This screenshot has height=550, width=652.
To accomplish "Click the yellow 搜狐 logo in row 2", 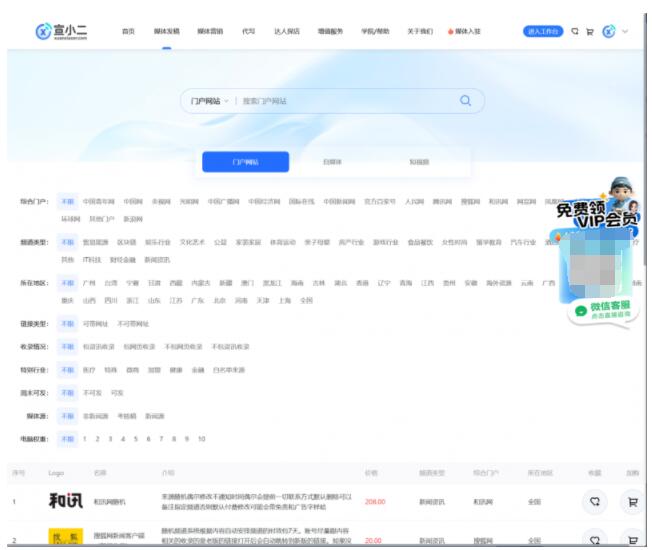I will pyautogui.click(x=66, y=537).
